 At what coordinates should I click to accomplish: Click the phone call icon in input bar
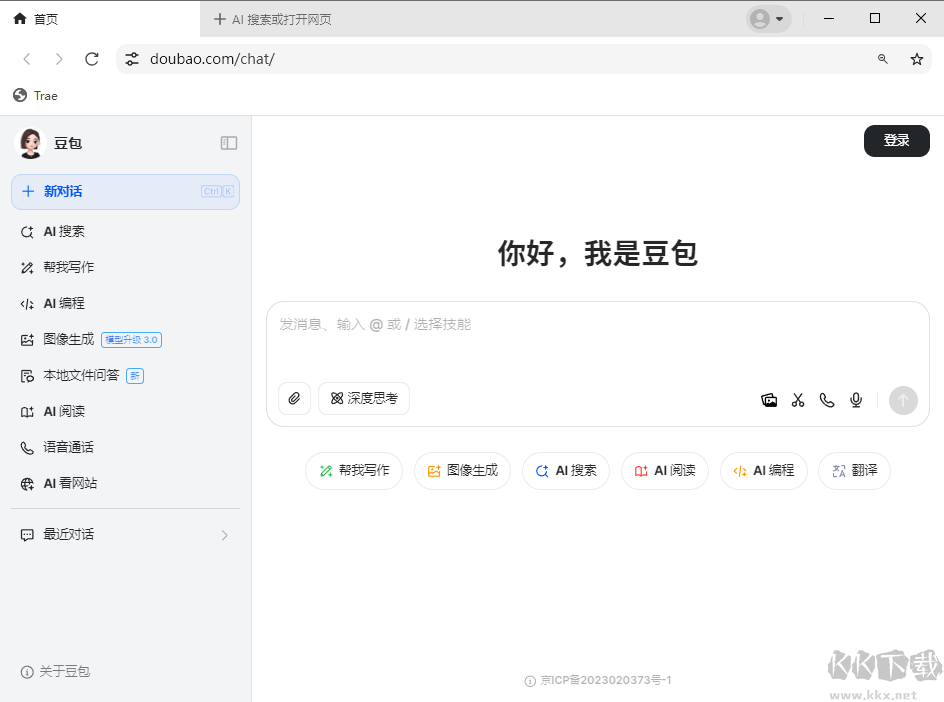827,400
